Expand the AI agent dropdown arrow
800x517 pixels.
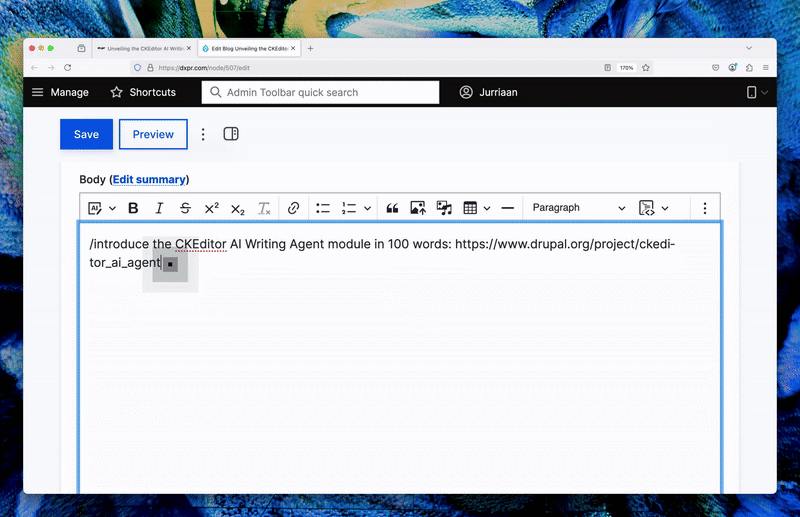click(x=112, y=208)
